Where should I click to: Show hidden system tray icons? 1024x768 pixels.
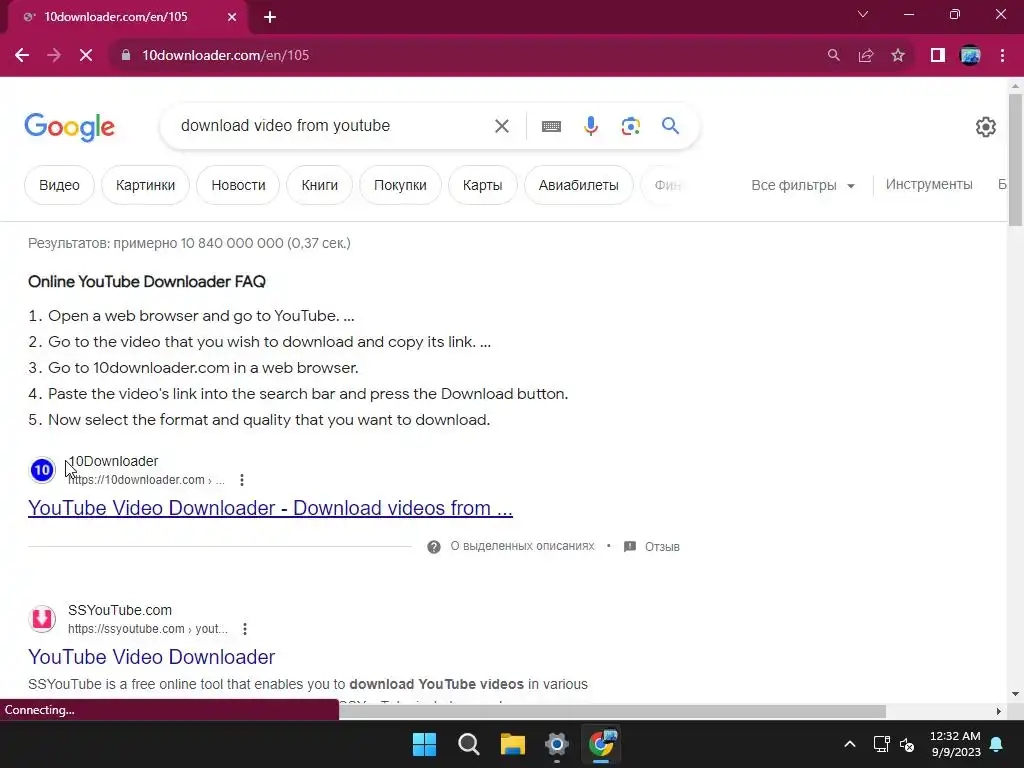pos(850,744)
